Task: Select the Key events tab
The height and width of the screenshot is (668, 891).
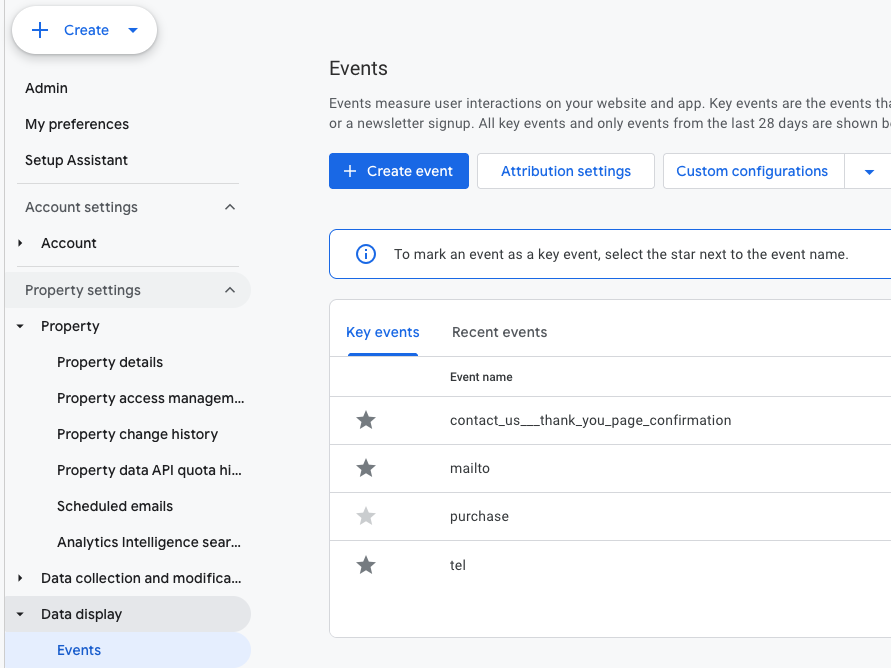Action: point(382,332)
